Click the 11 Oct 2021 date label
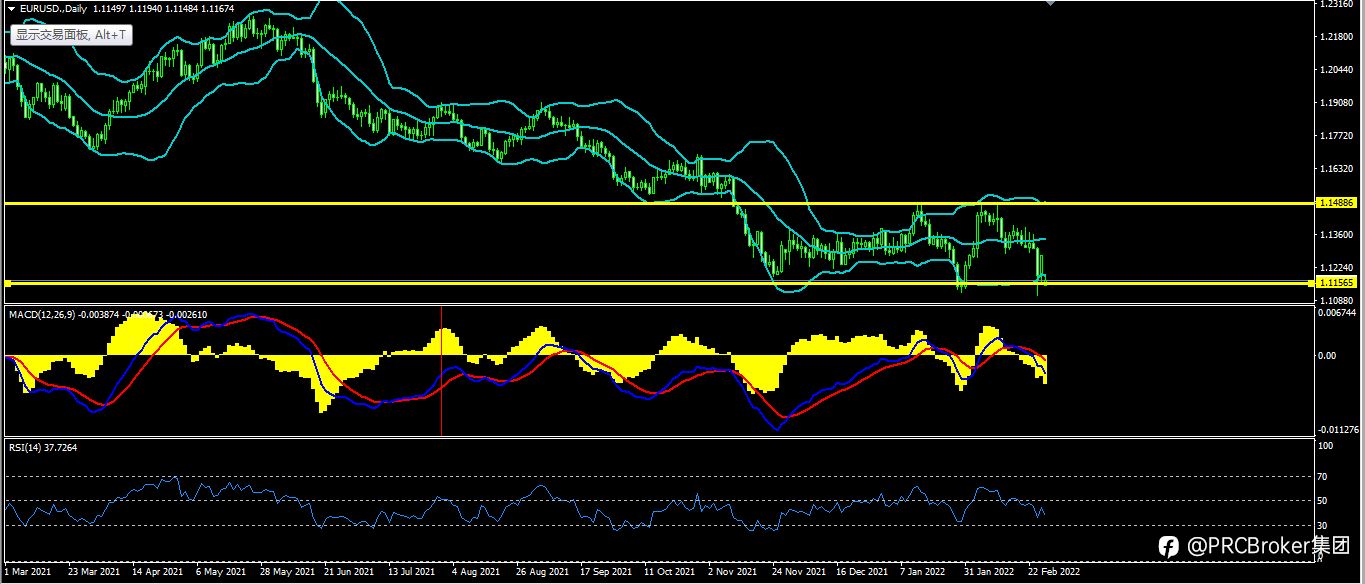The height and width of the screenshot is (584, 1365). (669, 572)
